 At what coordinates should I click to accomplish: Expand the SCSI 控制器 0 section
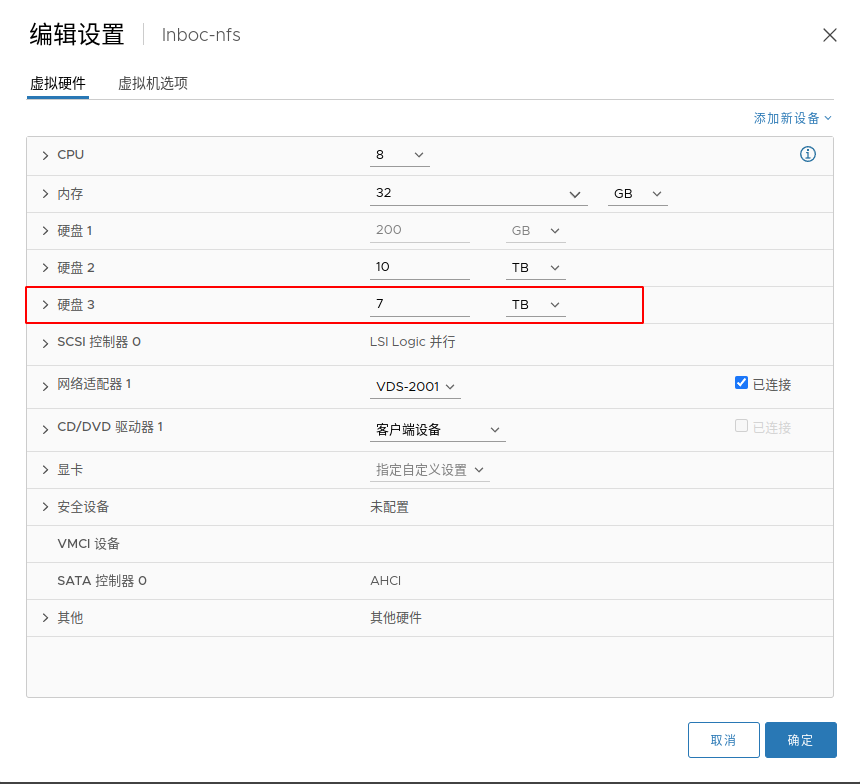46,341
